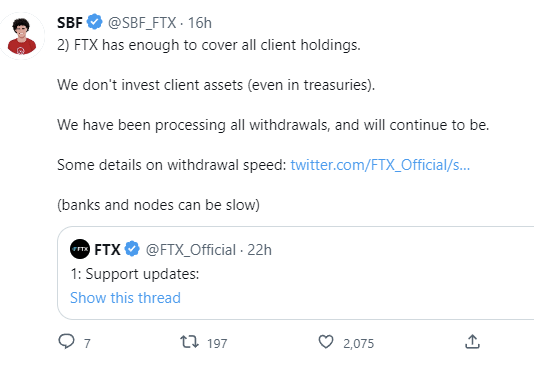This screenshot has width=534, height=377.
Task: Open quoted tweet at 'Support updates' text
Action: (135, 274)
